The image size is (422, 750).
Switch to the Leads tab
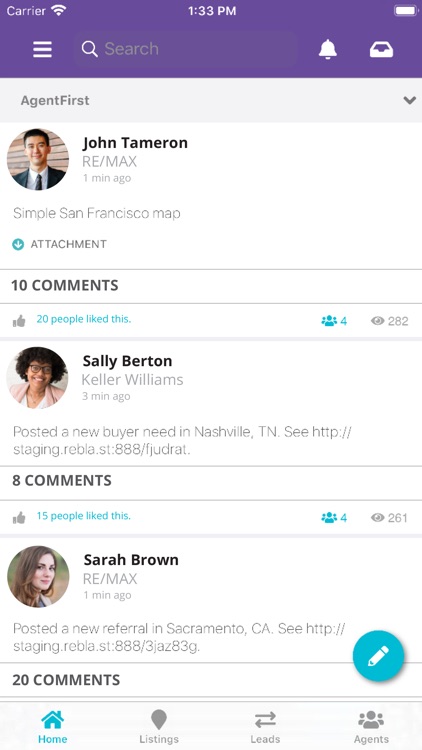pos(265,726)
